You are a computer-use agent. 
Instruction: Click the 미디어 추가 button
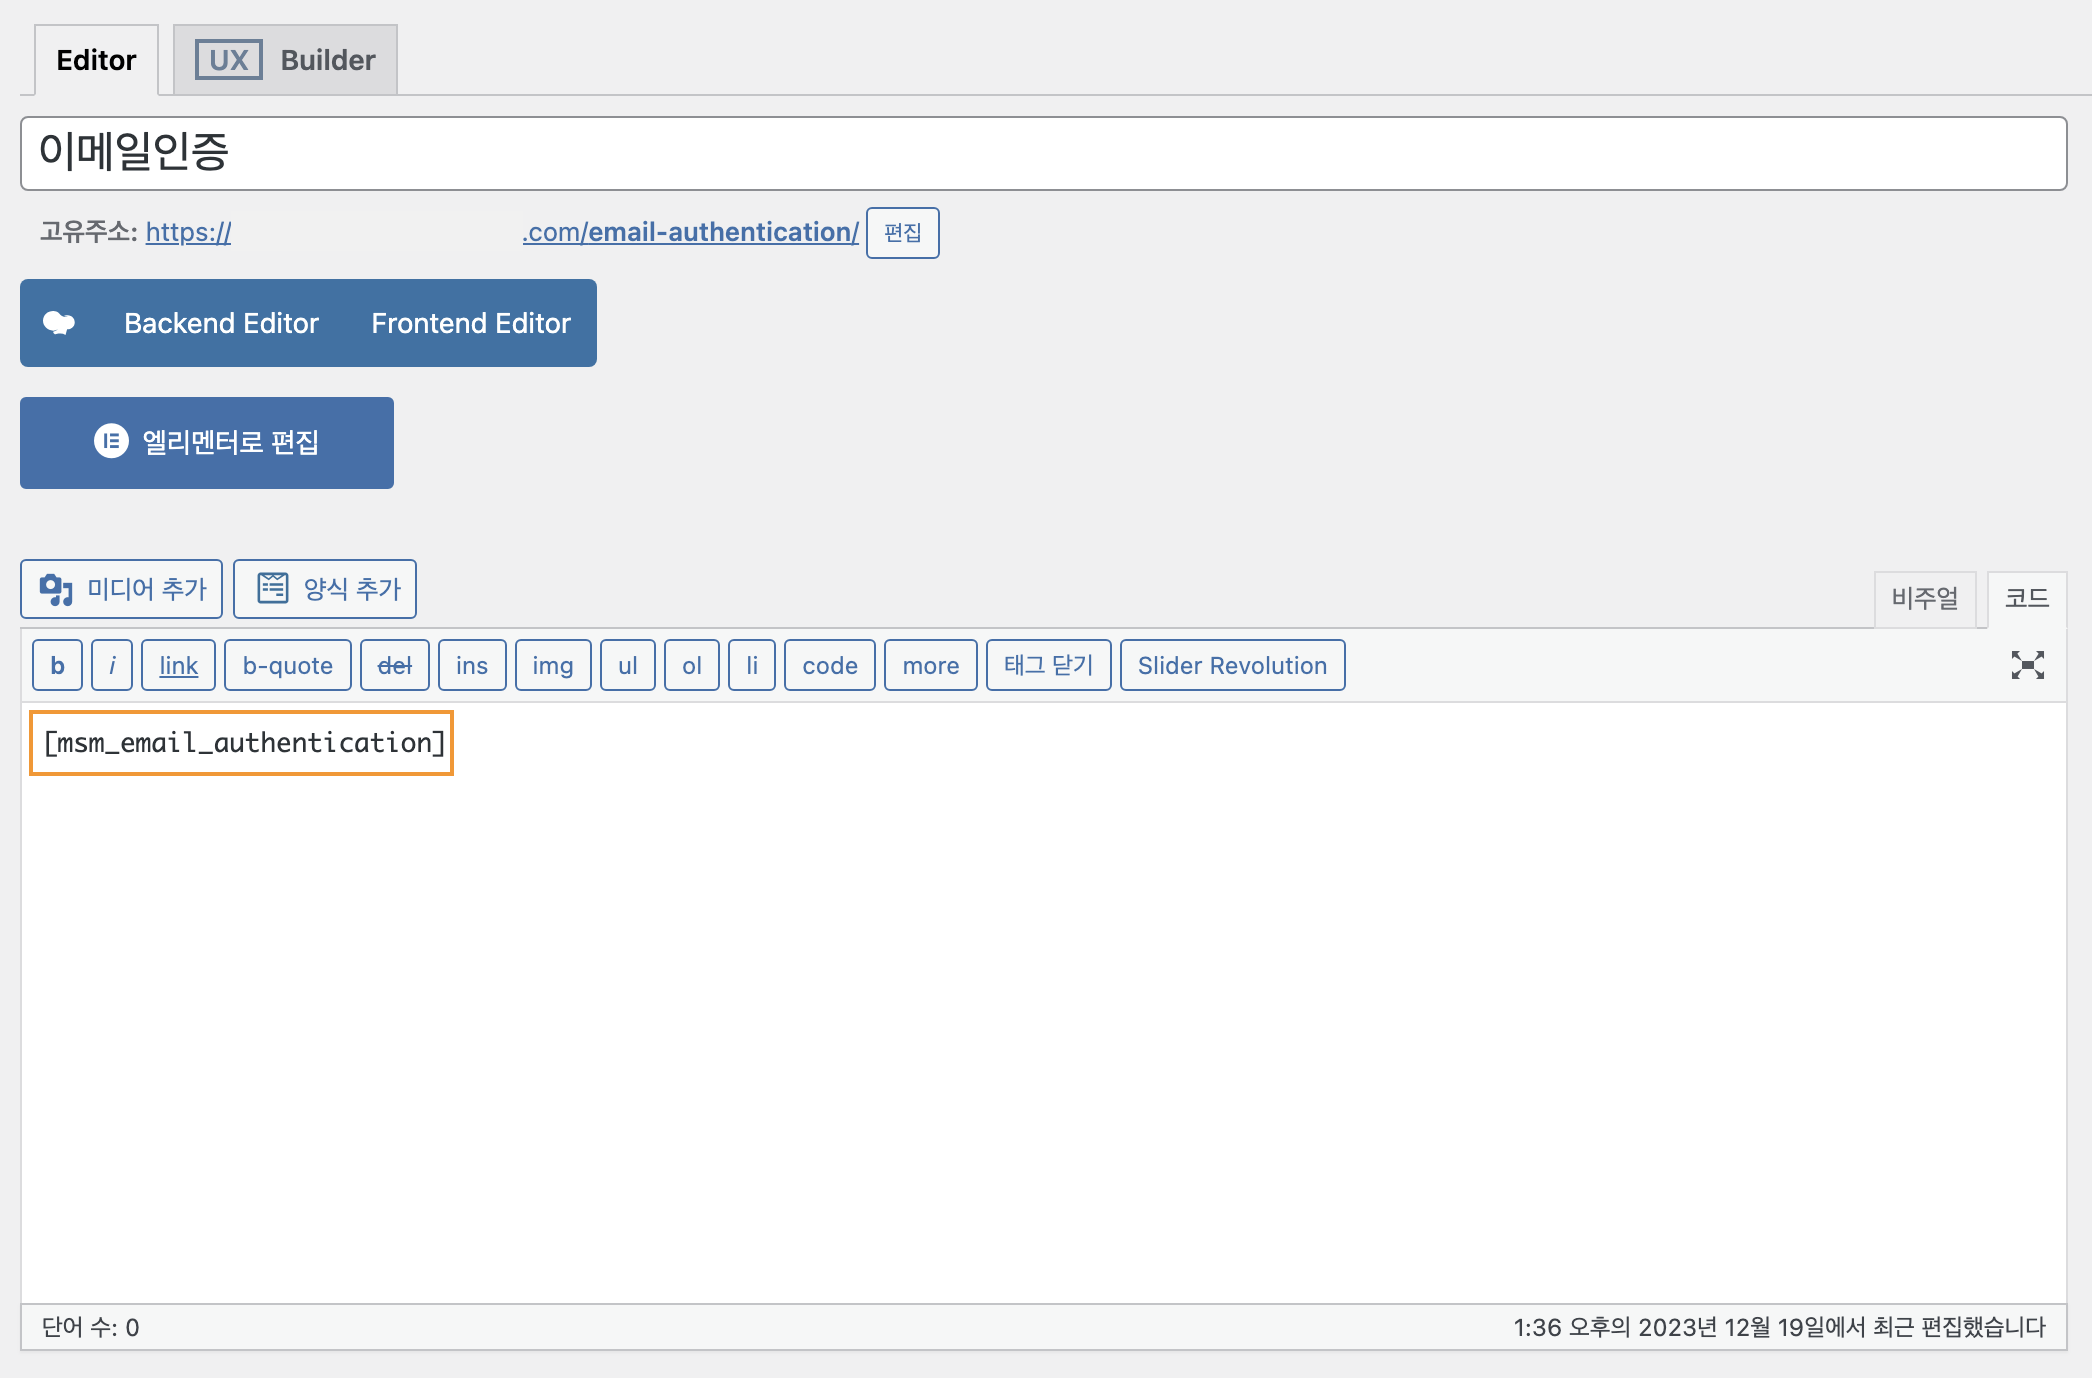(122, 589)
